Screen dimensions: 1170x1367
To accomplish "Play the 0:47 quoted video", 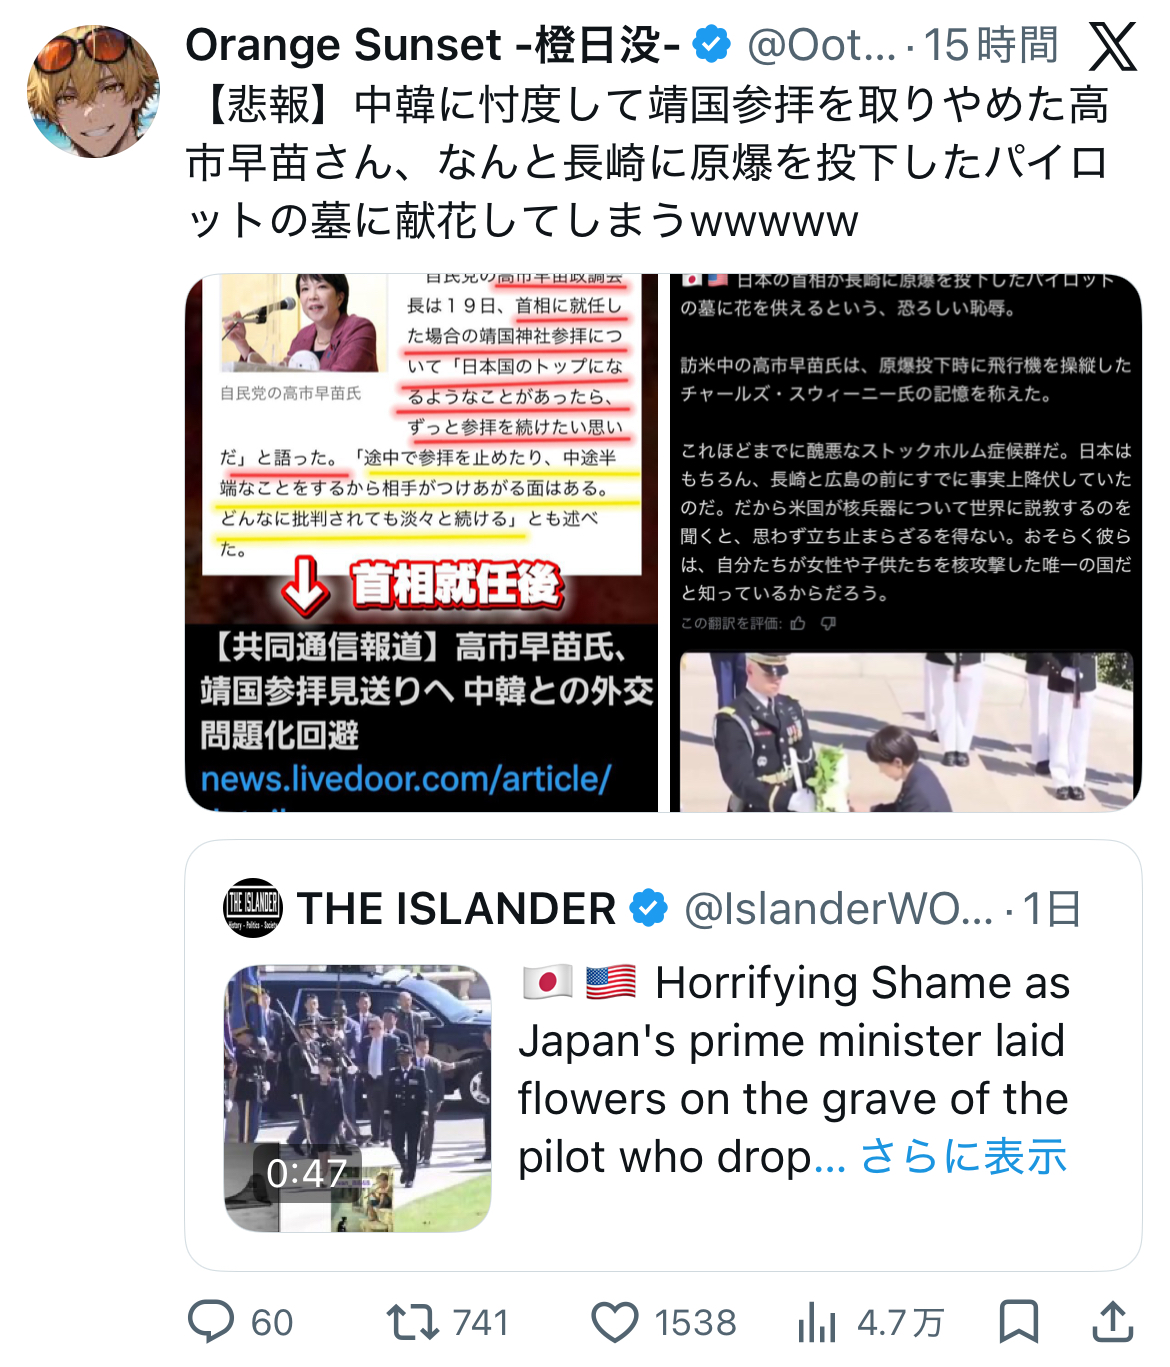I will pyautogui.click(x=358, y=1098).
